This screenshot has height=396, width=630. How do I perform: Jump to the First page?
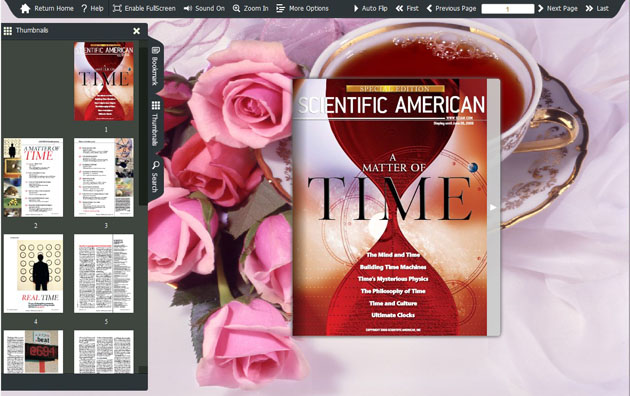click(x=407, y=8)
